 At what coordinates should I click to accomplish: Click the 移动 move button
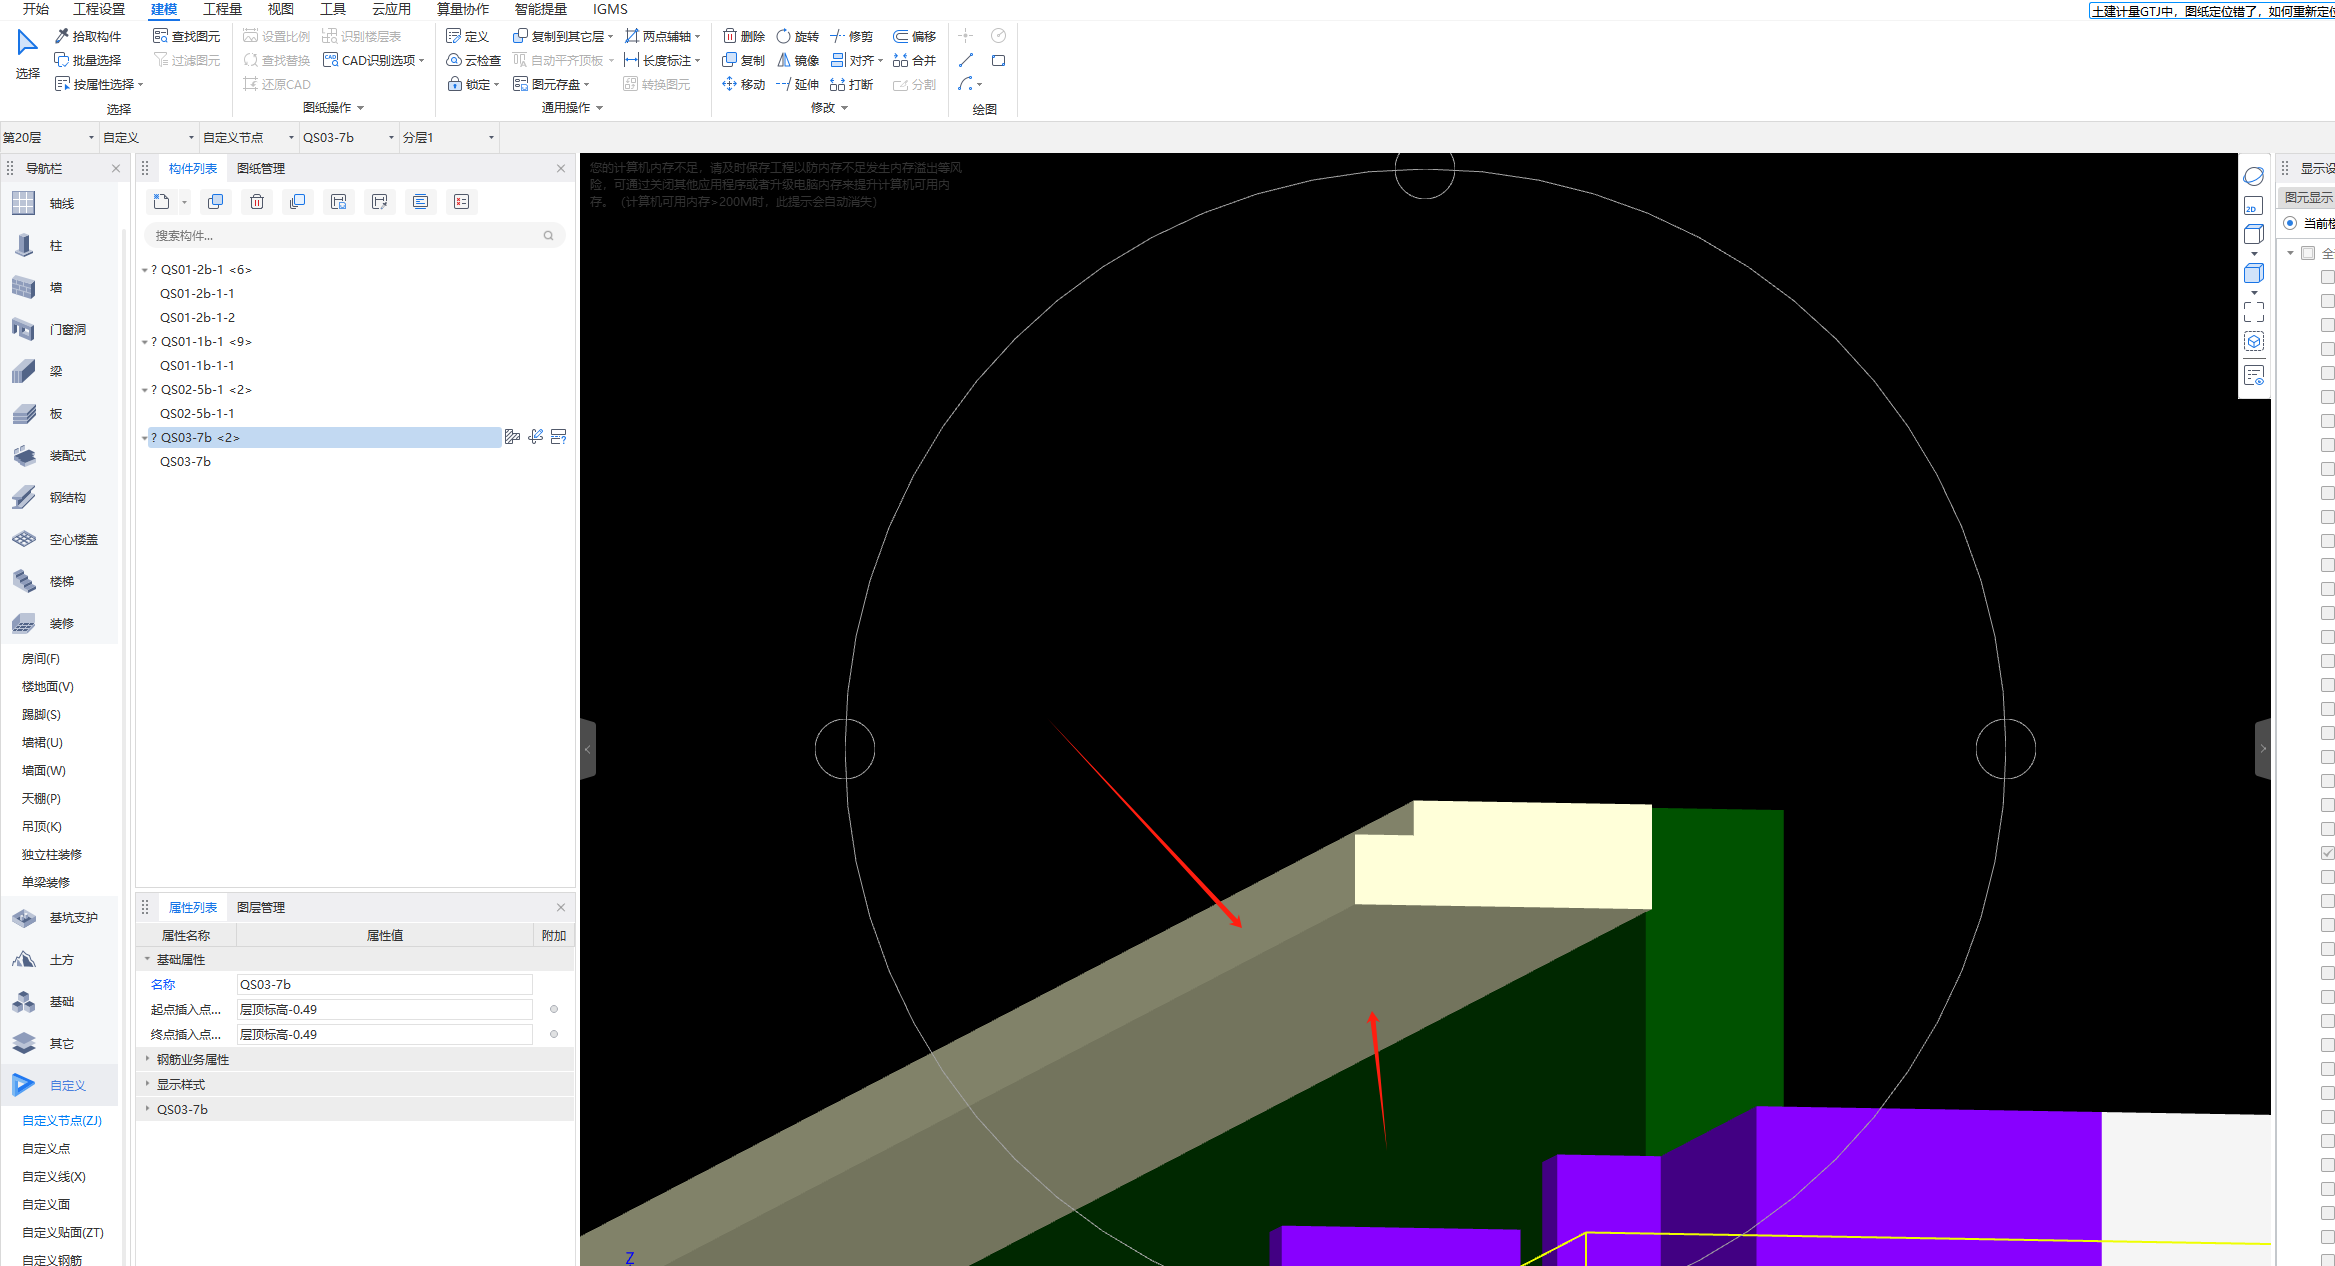point(744,84)
